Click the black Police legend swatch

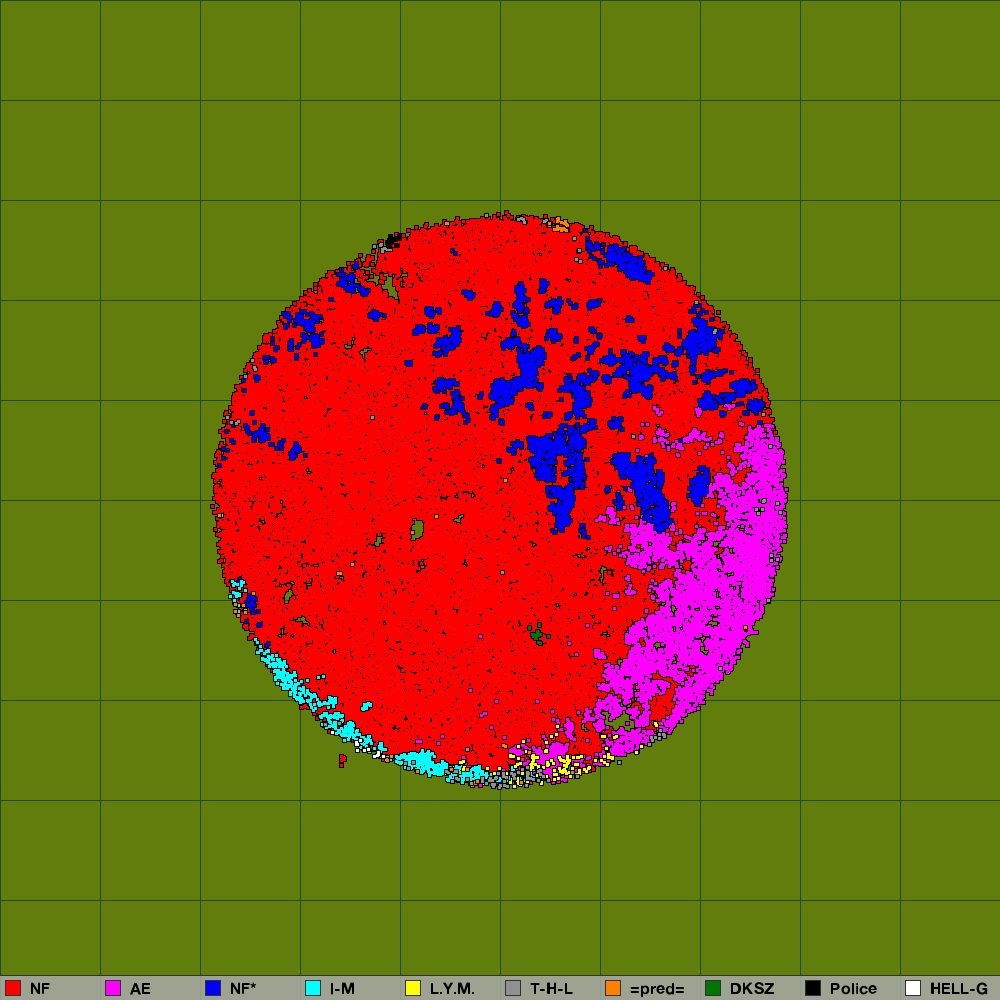pyautogui.click(x=813, y=988)
